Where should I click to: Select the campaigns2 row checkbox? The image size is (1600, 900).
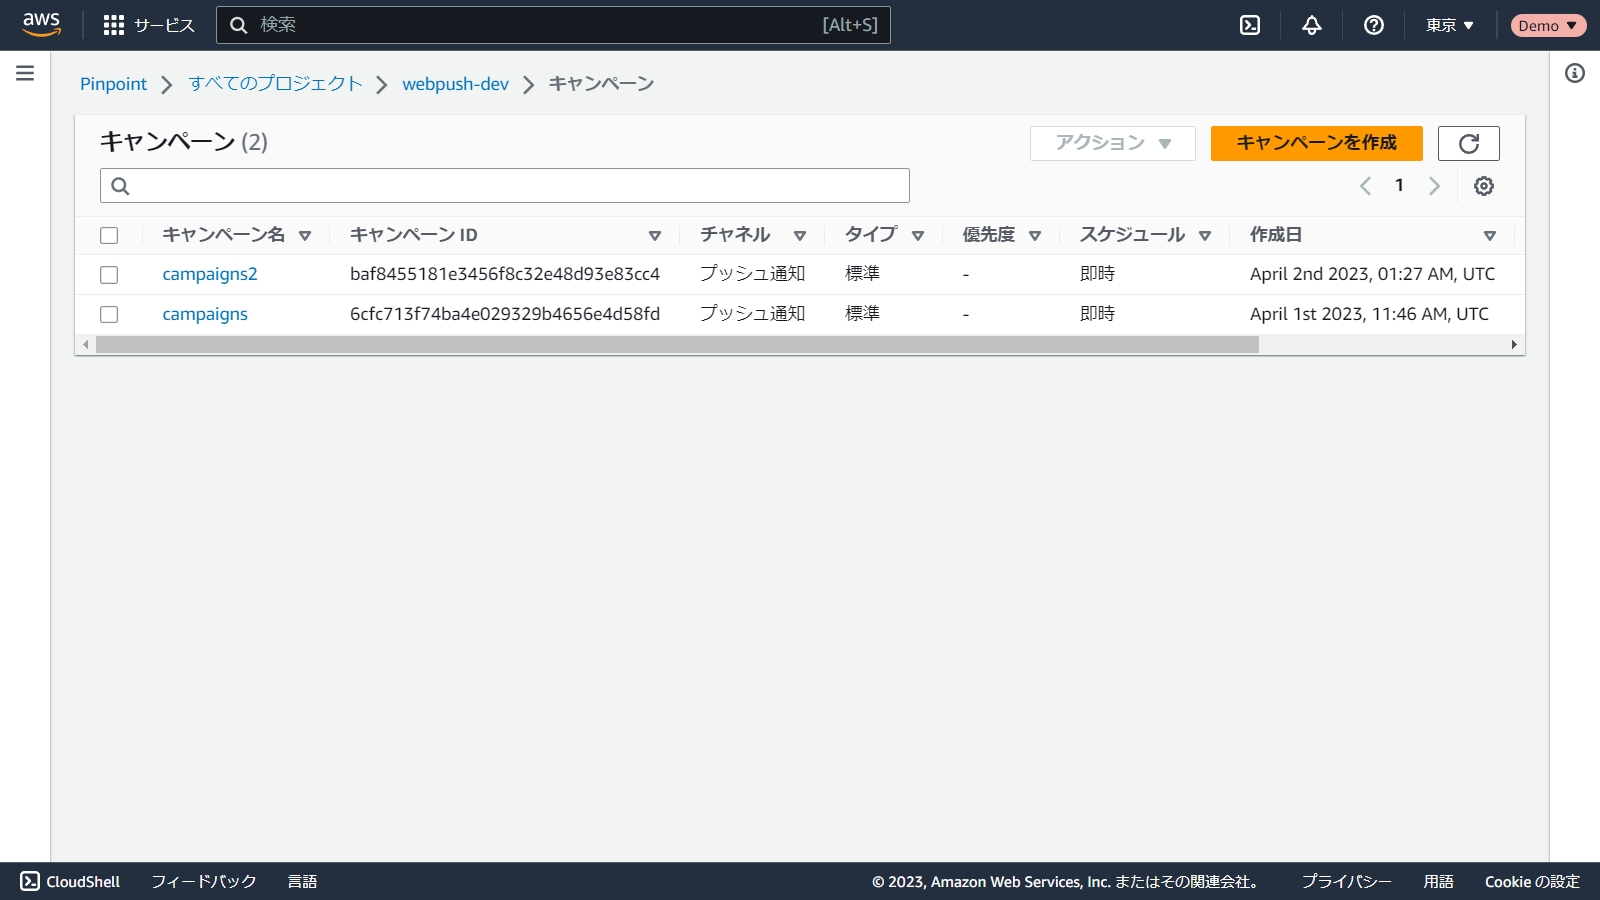(109, 275)
